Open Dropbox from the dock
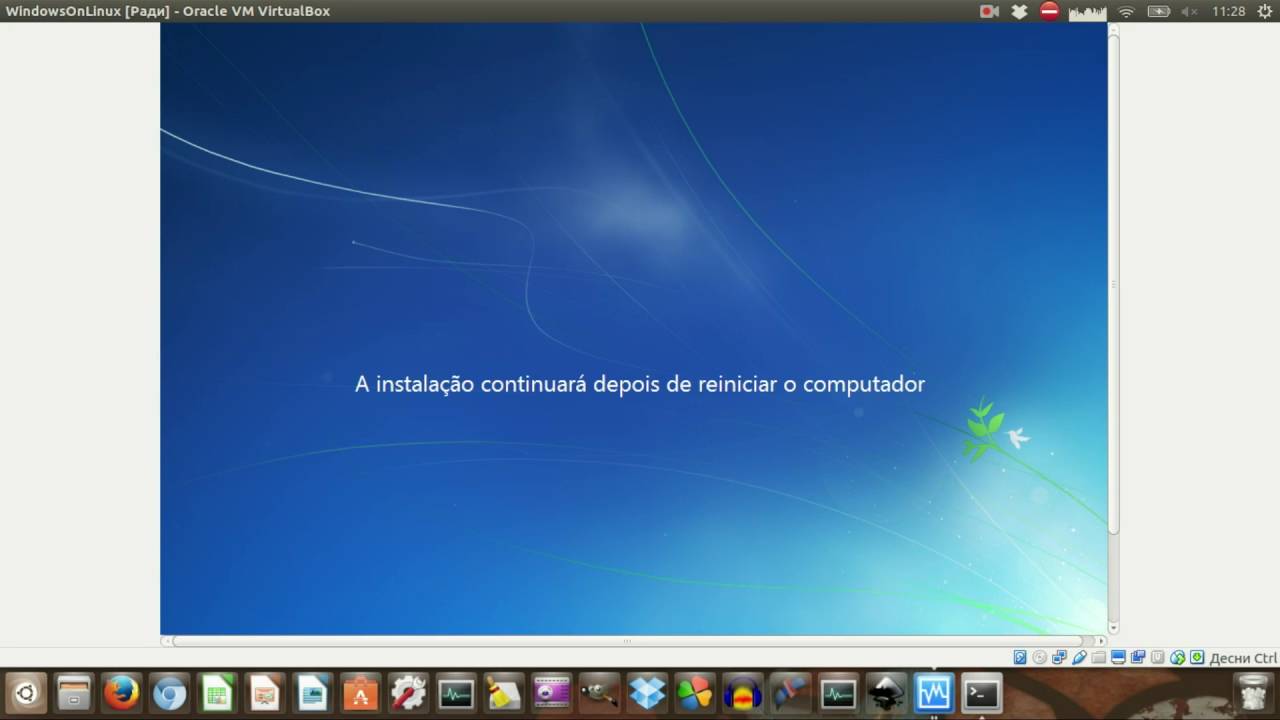Viewport: 1280px width, 720px height. tap(647, 692)
